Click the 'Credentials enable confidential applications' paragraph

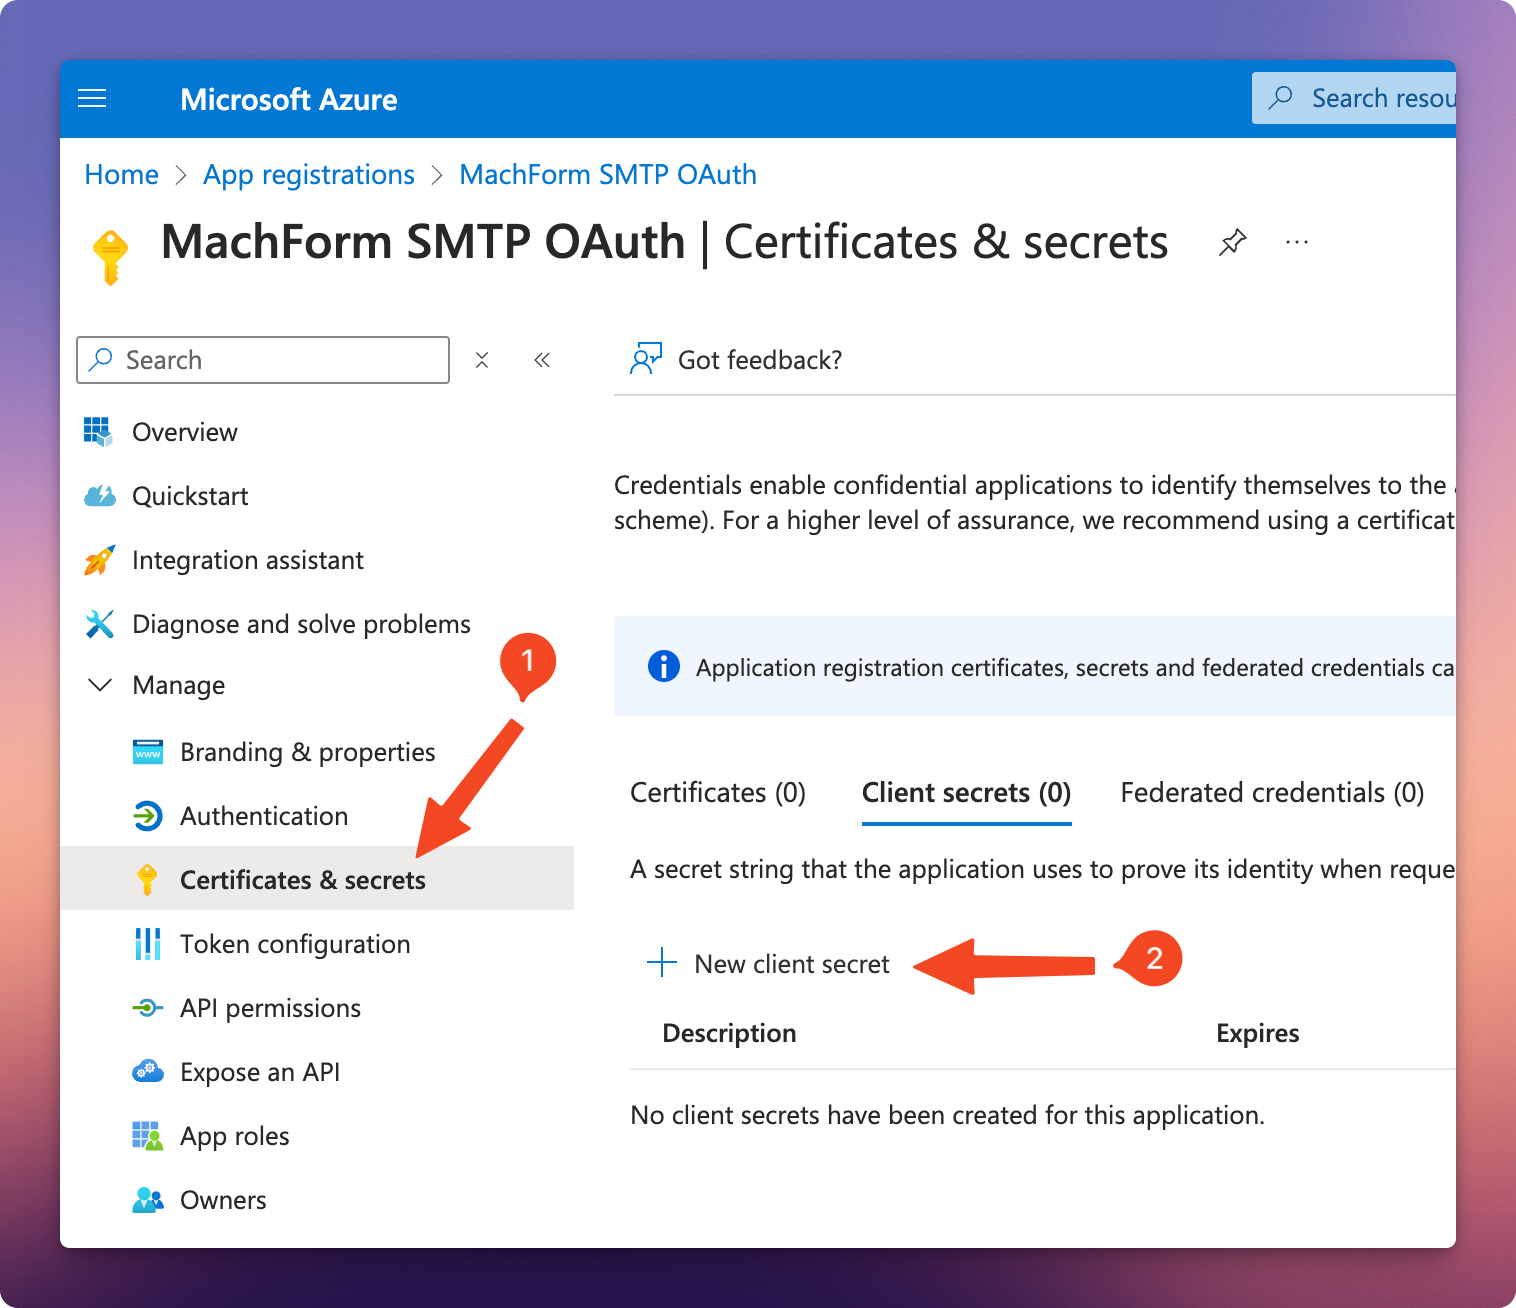click(1035, 503)
